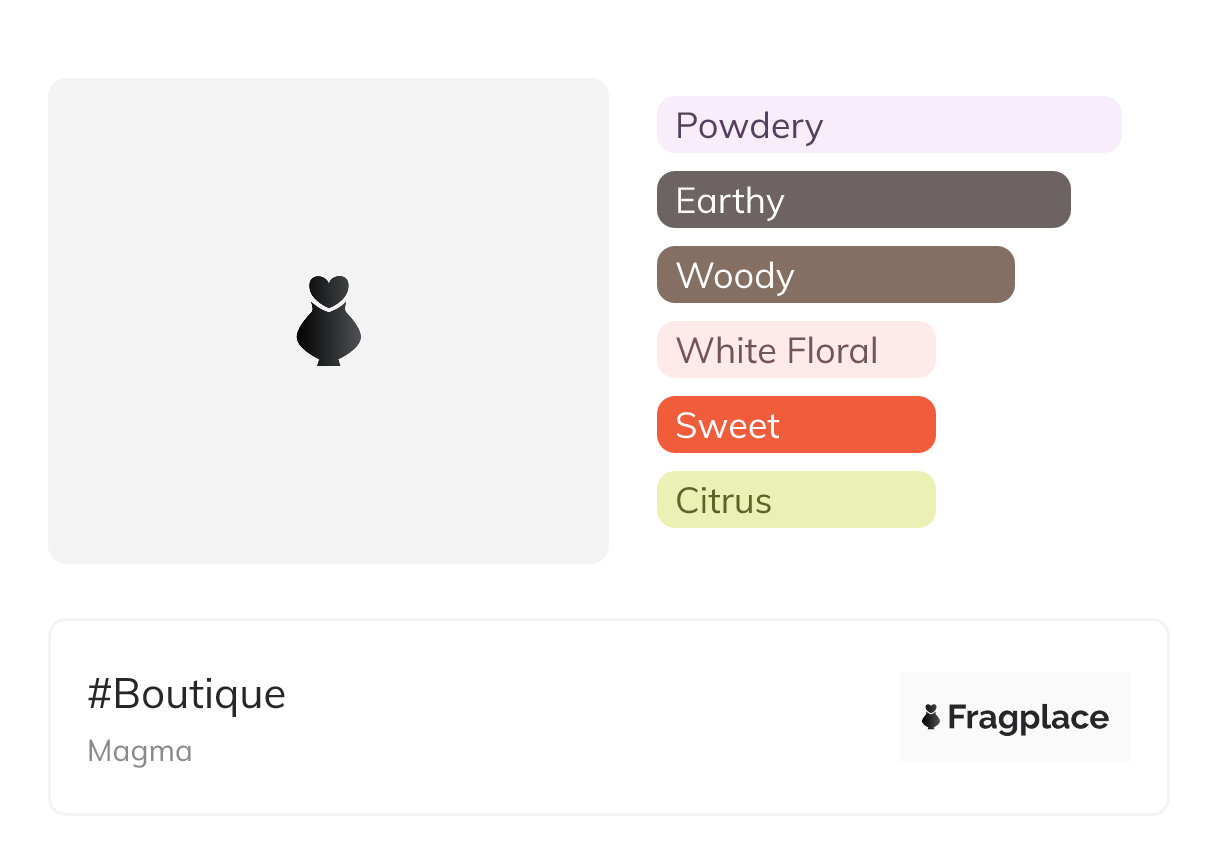Image resolution: width=1218 pixels, height=864 pixels.
Task: Open the #Boutique fragrance title
Action: click(x=187, y=694)
